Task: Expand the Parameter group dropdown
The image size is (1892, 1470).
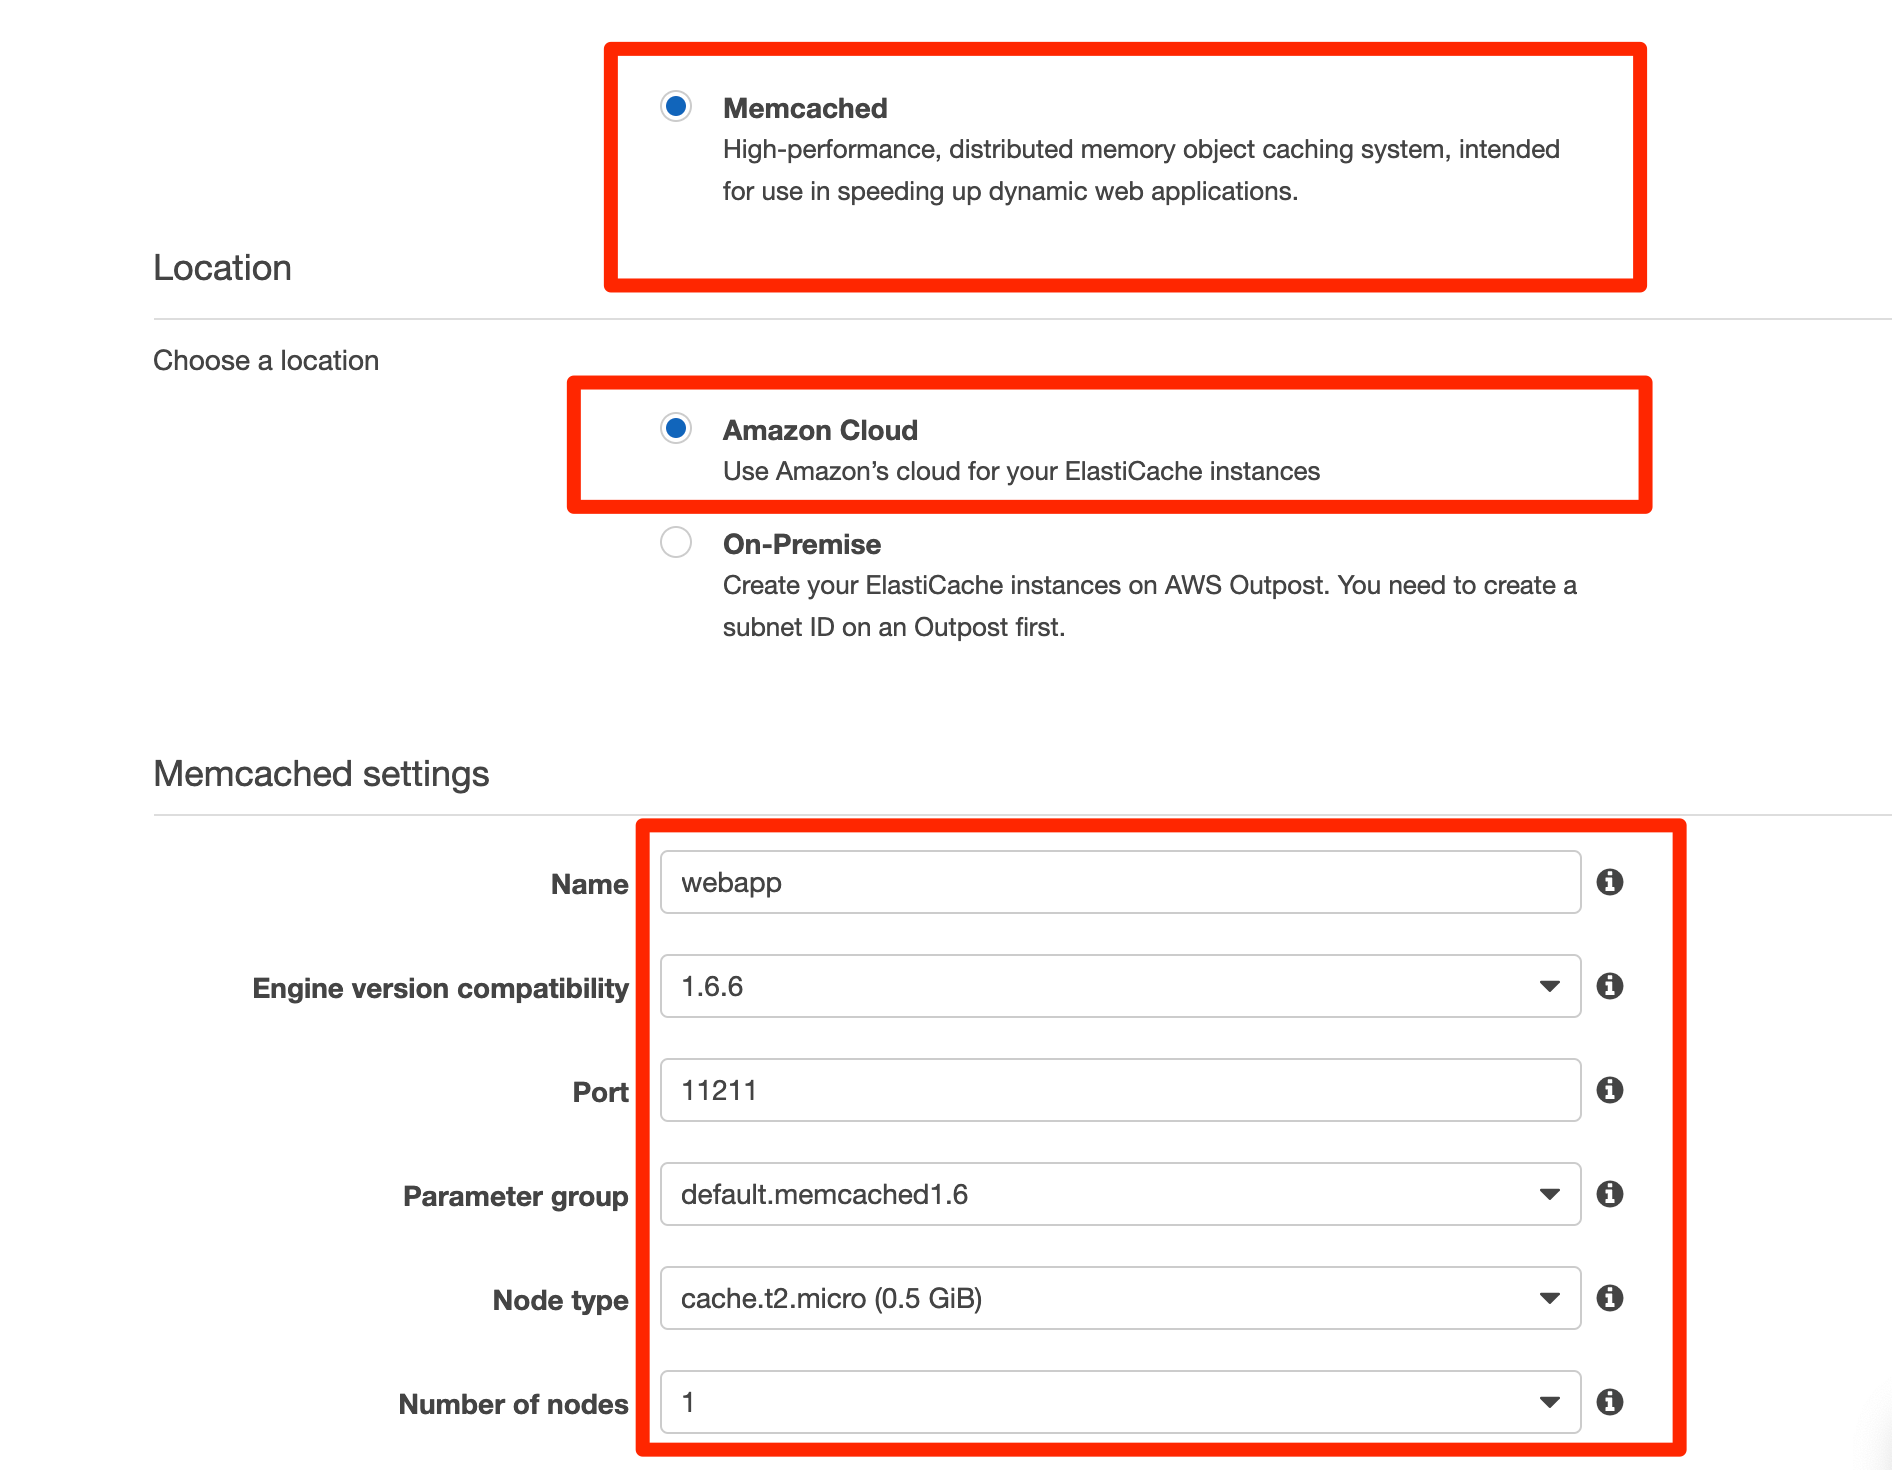Action: [1120, 1194]
